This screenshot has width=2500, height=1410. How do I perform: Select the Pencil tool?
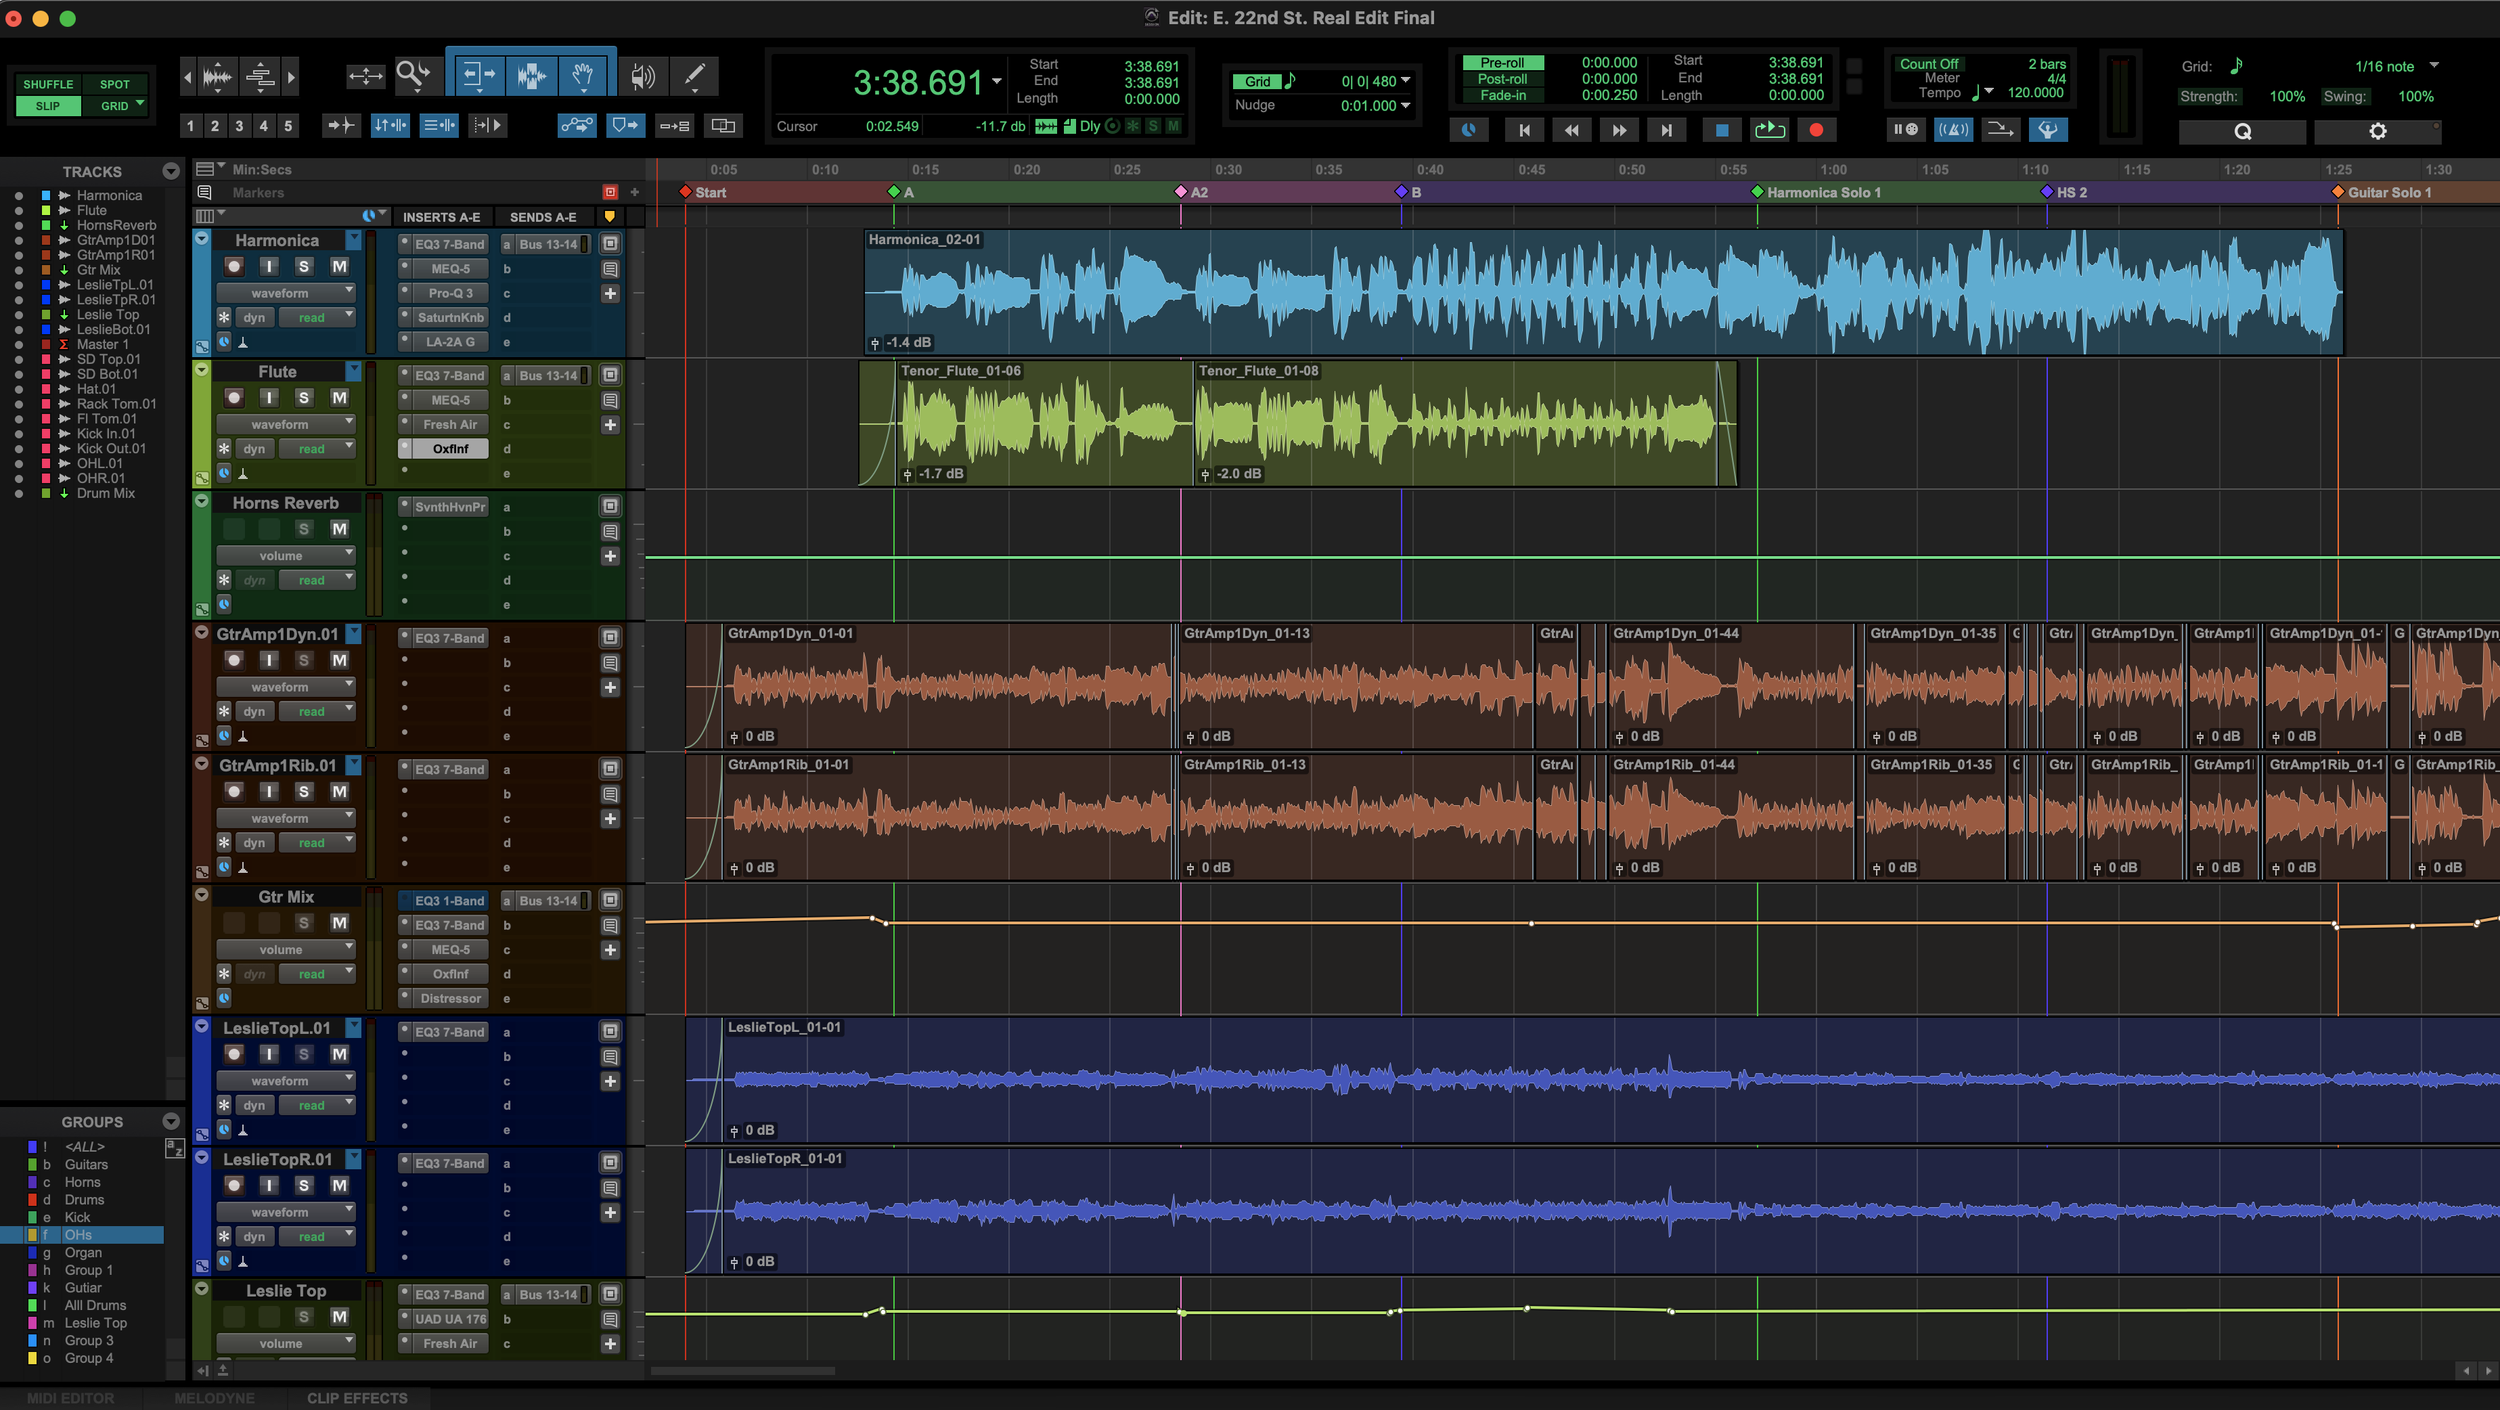693,75
